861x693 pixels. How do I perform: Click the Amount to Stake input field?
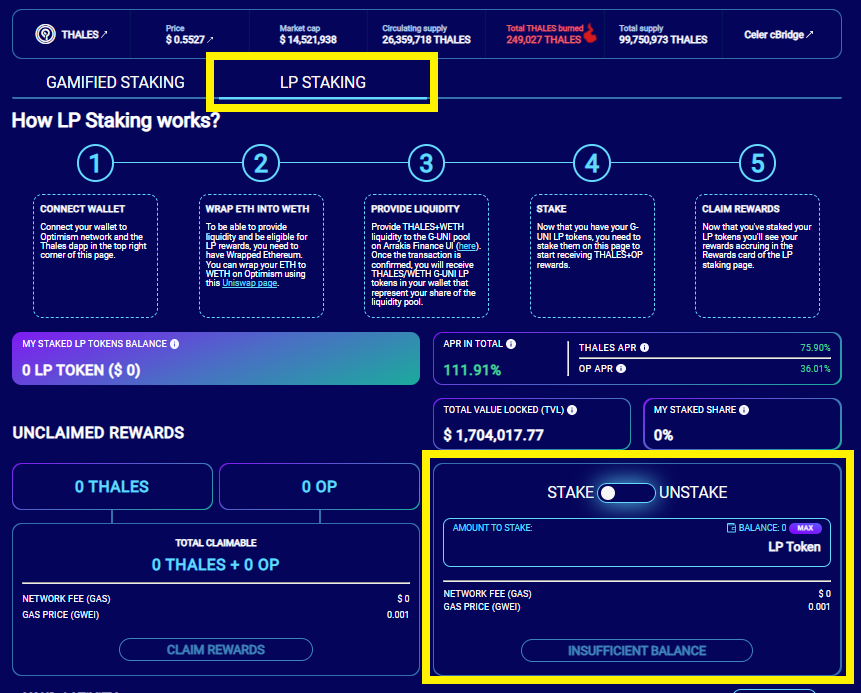pos(636,543)
